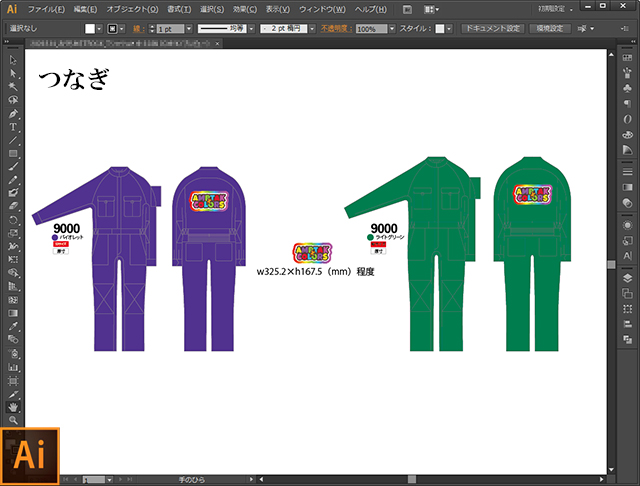Open the 不透明度 transparency link

click(336, 29)
